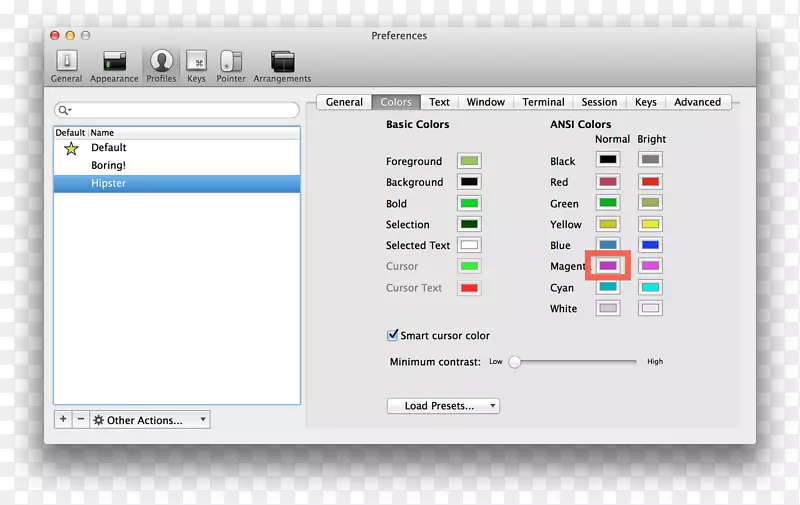This screenshot has width=800, height=505.
Task: Open the Load Presets dropdown
Action: [x=443, y=406]
